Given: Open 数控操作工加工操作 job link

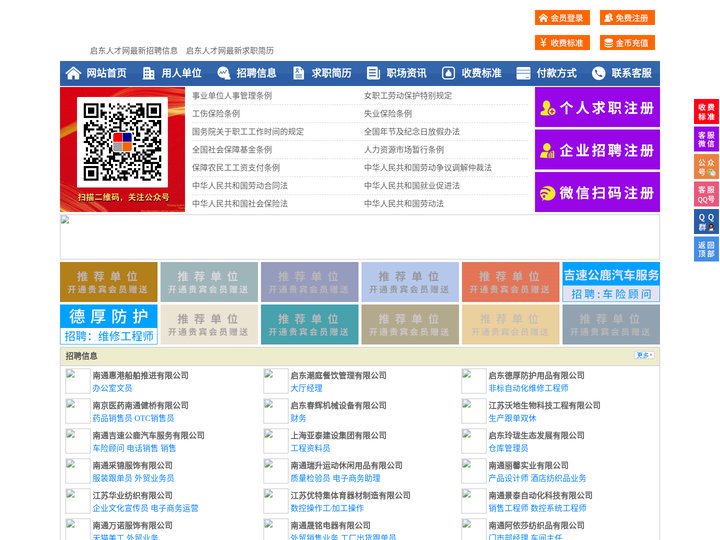Looking at the screenshot, I should point(327,508).
